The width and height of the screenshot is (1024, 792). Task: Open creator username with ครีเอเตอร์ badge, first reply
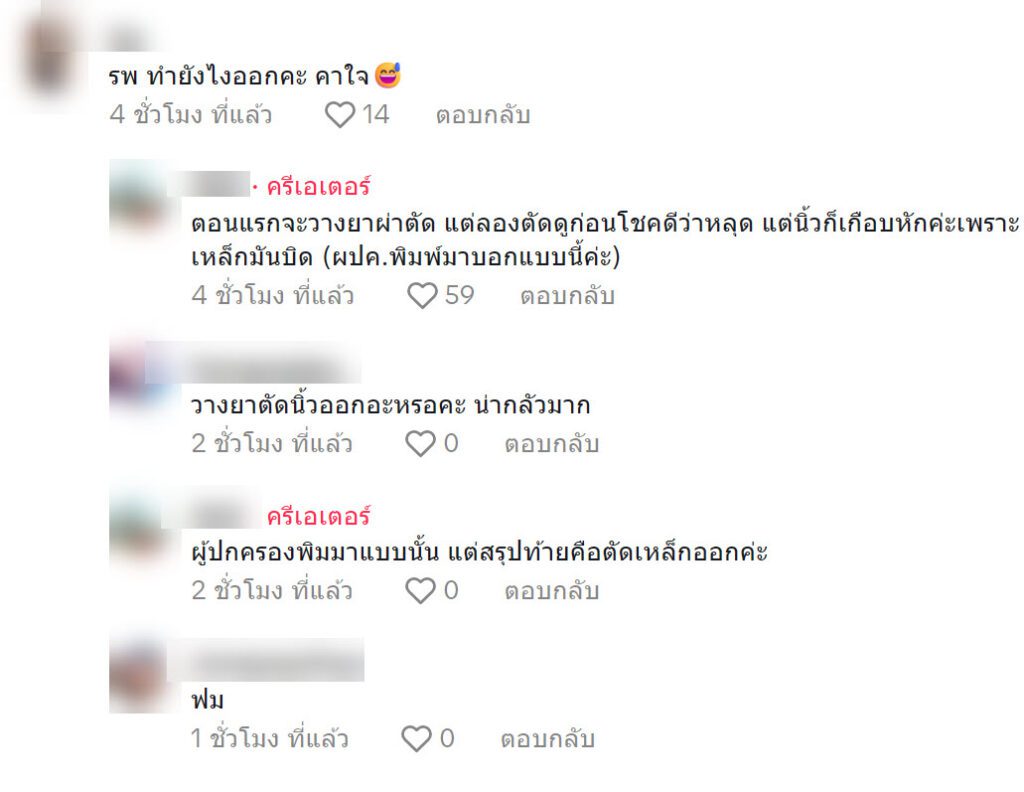coord(209,185)
